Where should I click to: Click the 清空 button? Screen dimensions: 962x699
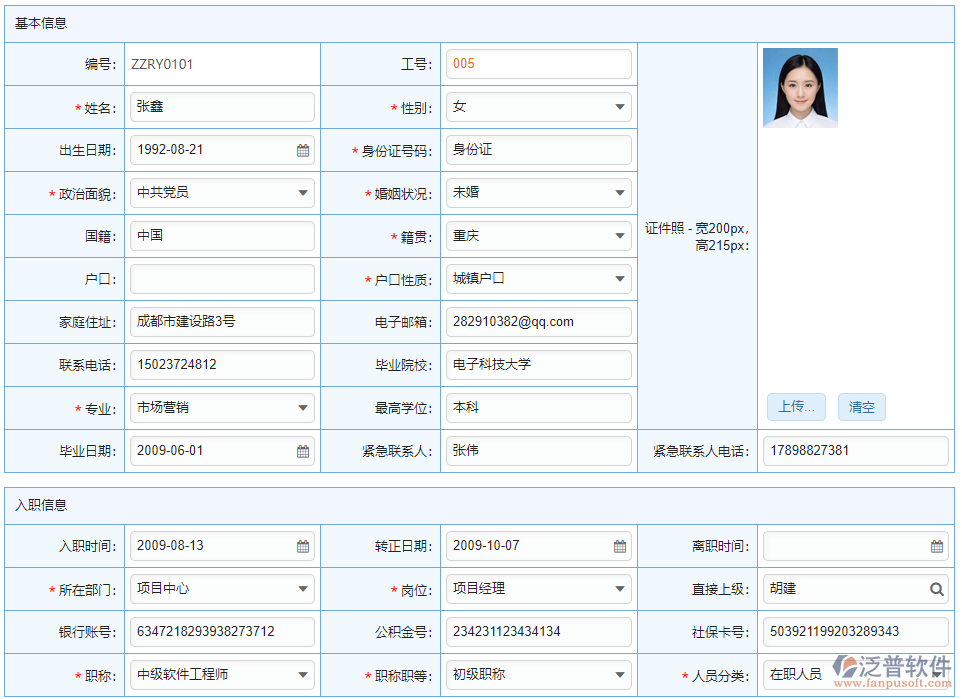coord(861,407)
